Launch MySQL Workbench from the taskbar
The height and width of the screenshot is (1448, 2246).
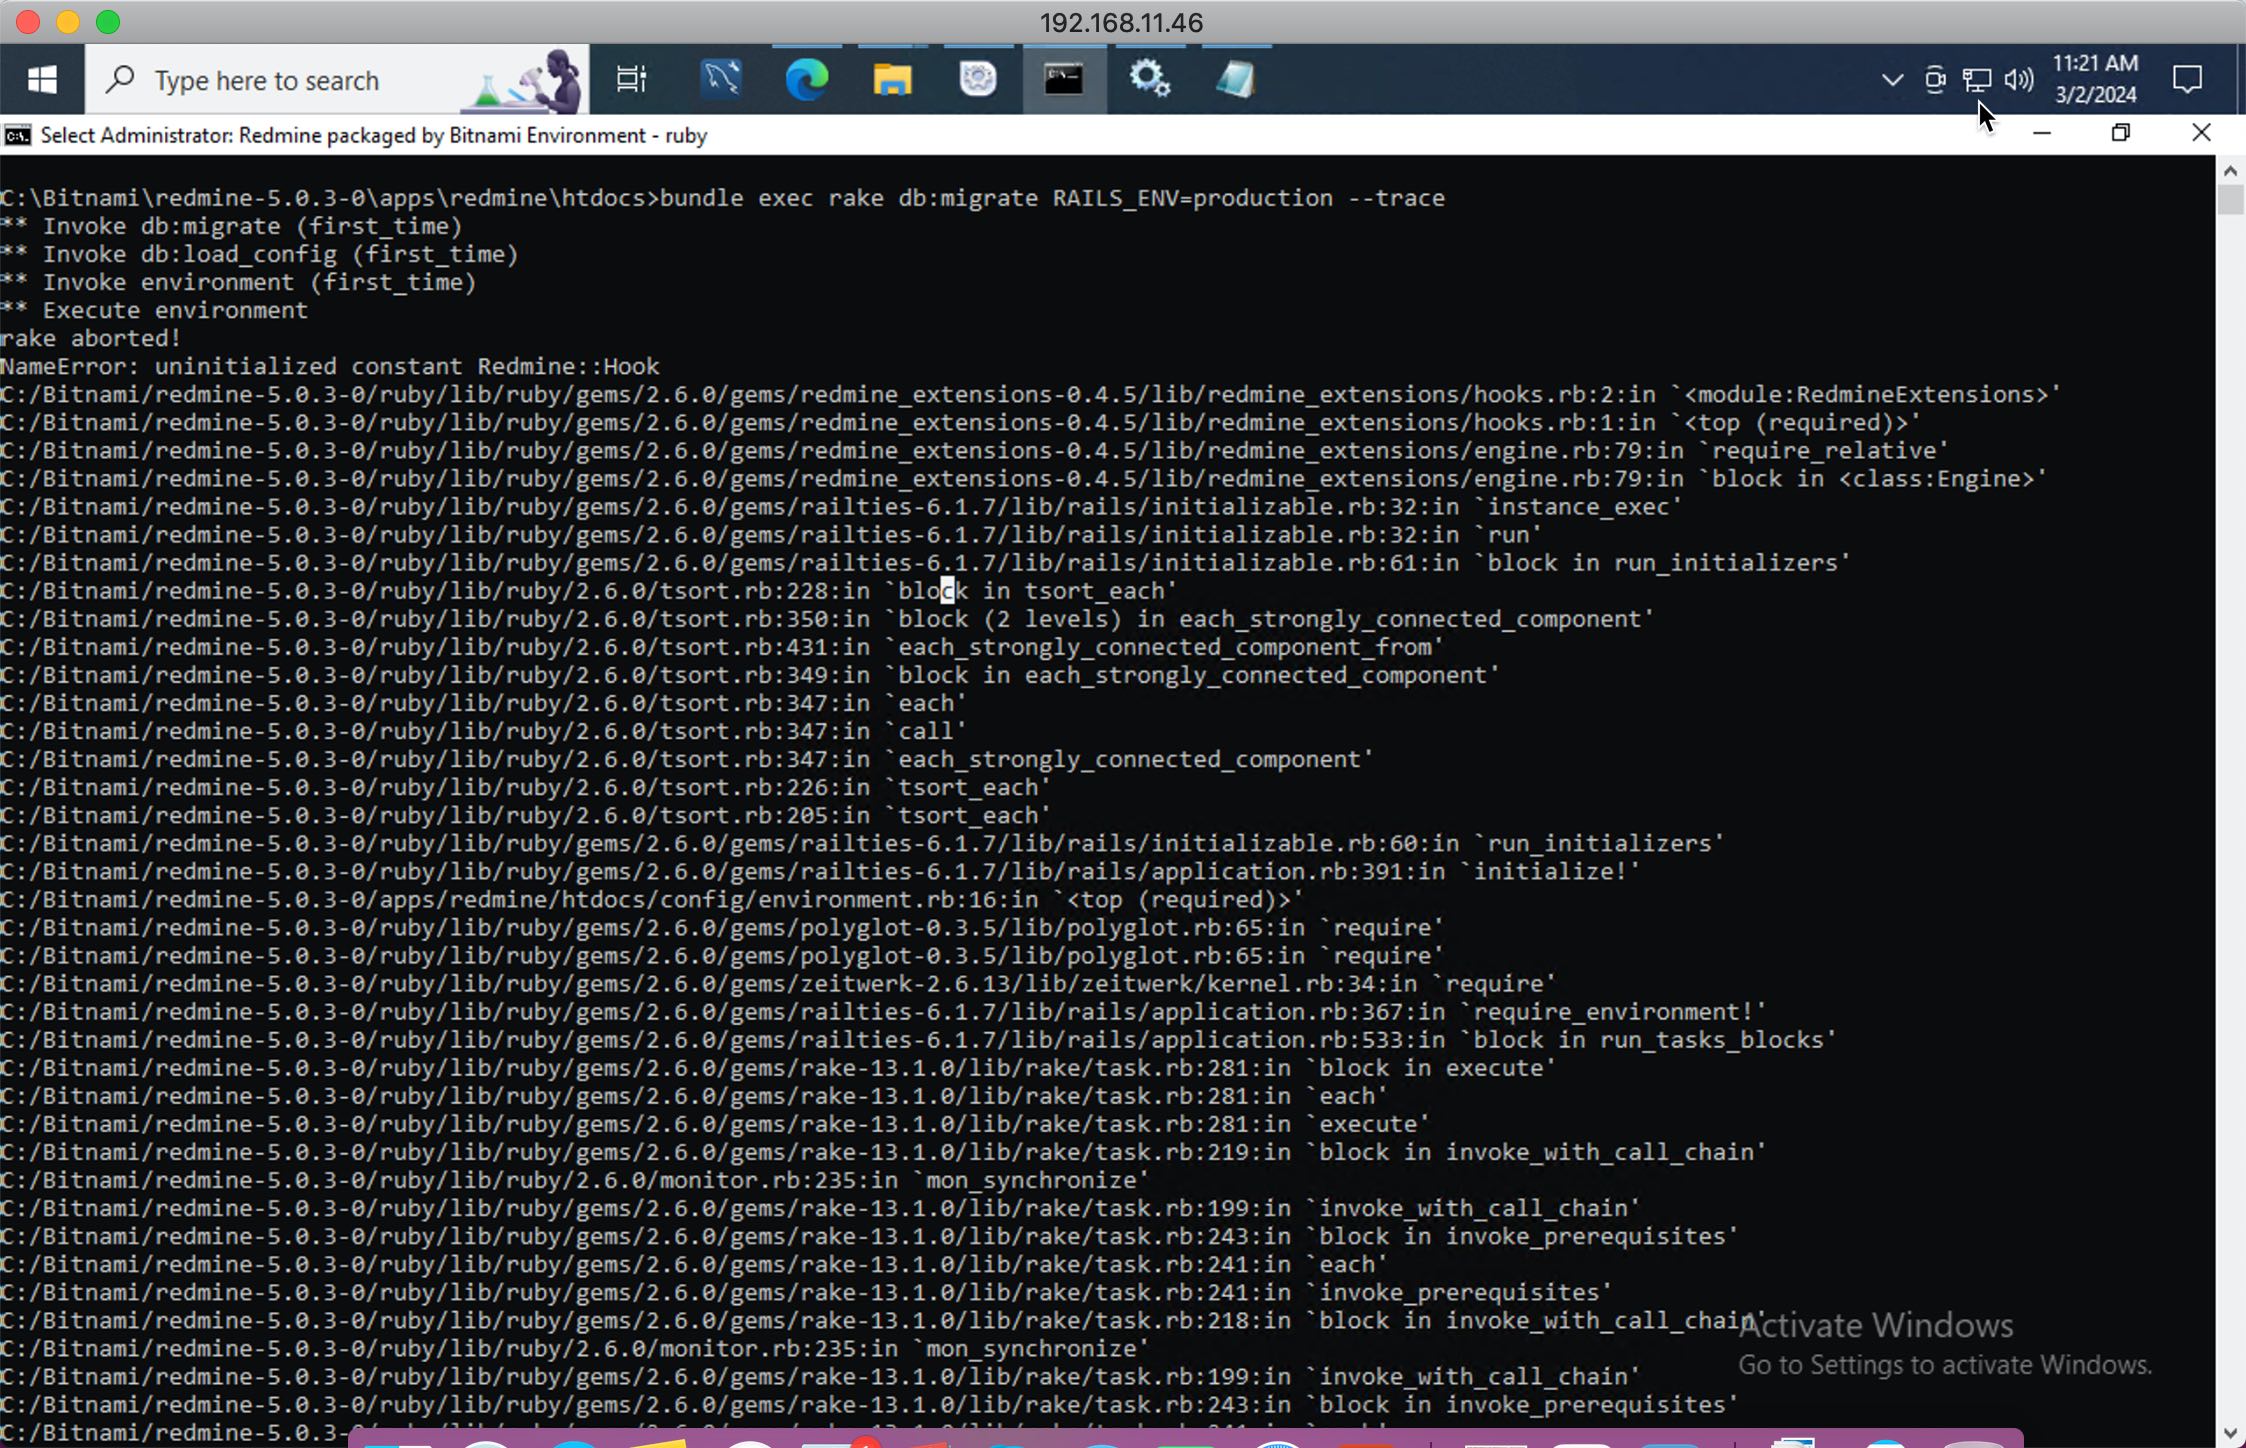pyautogui.click(x=721, y=79)
